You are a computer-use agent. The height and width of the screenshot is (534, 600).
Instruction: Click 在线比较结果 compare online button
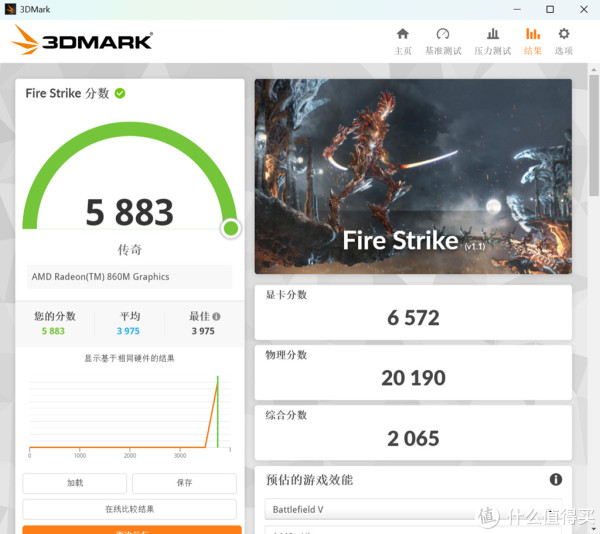[130, 509]
